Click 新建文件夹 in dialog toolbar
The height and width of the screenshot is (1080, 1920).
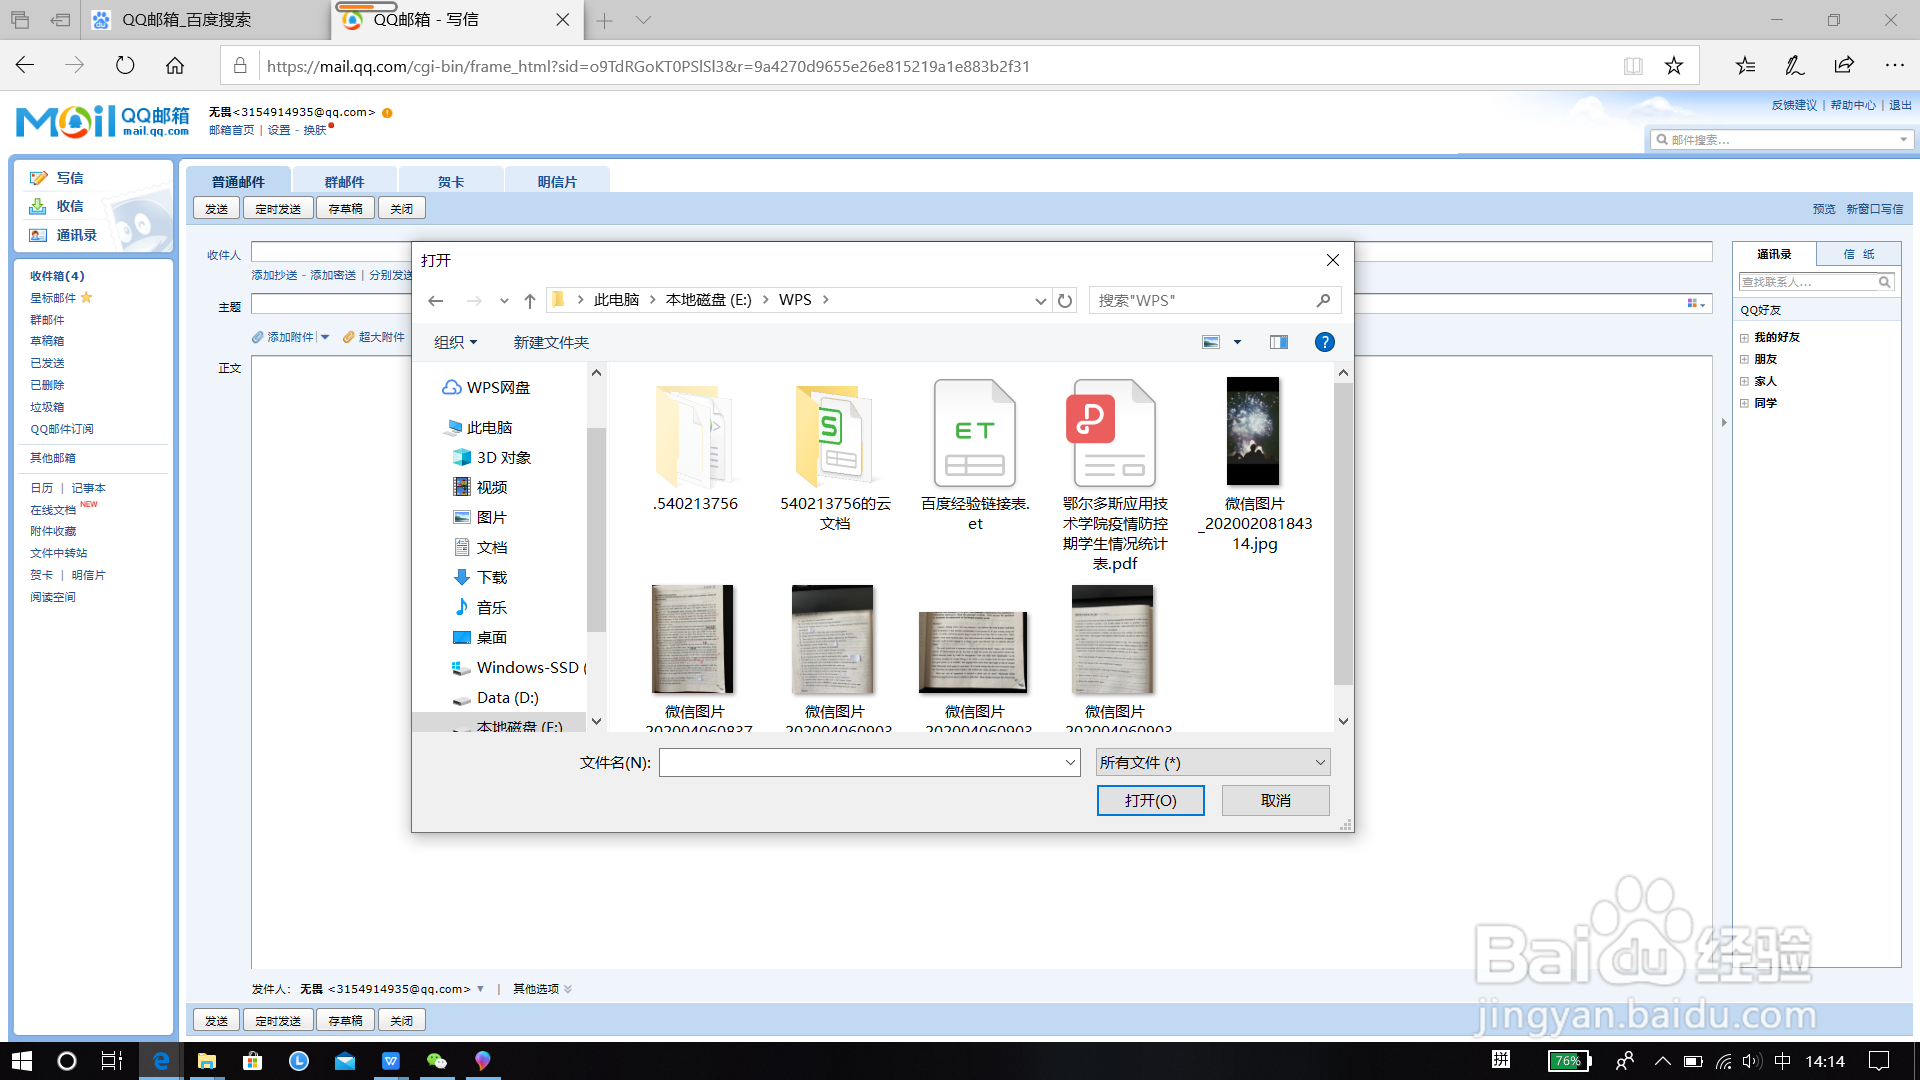[x=551, y=342]
